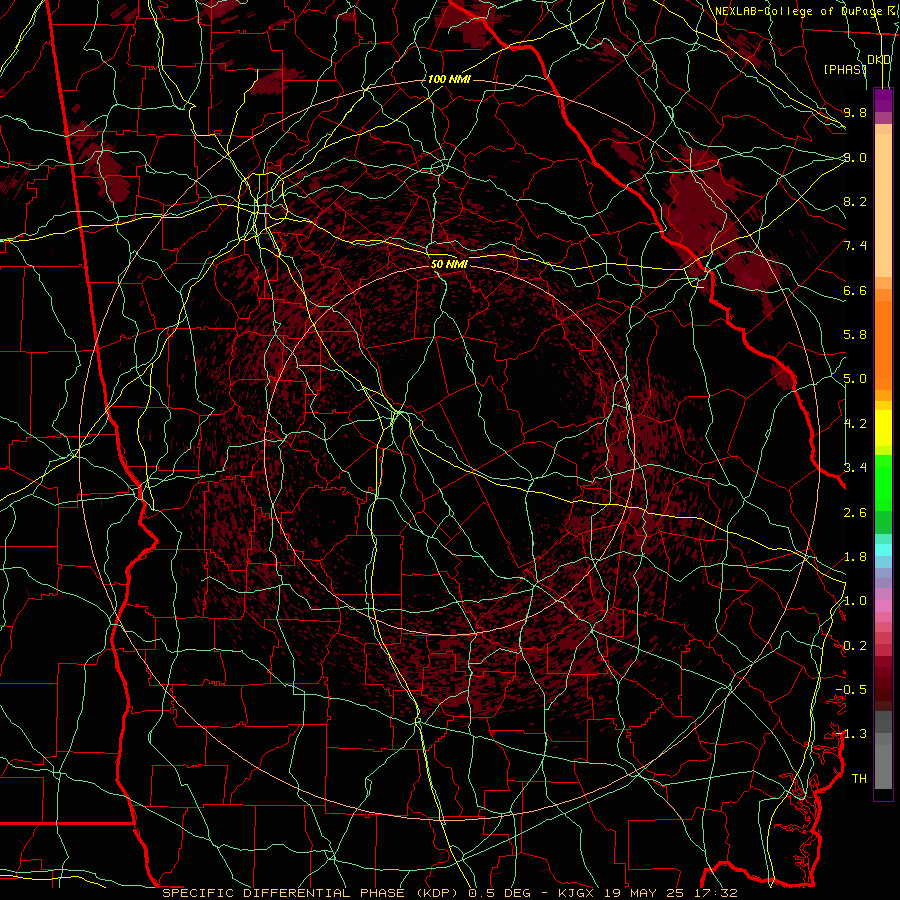Click the "50 NMI" range ring label
Image resolution: width=900 pixels, height=900 pixels.
point(449,264)
